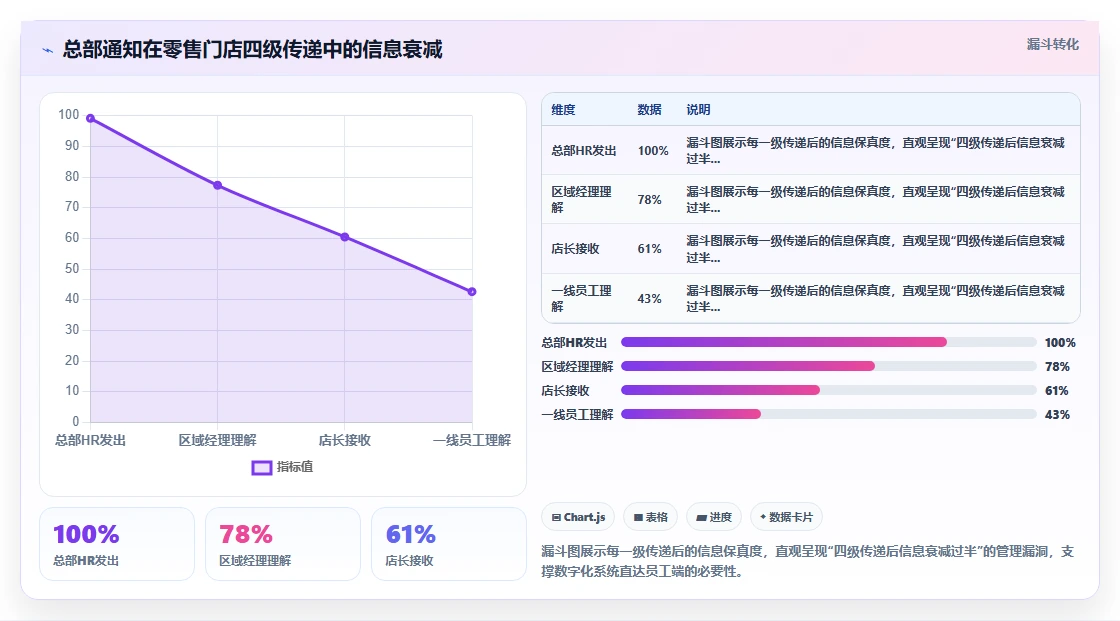Open the 78% 区域经理理解 data card
Screen dimensions: 1120x621
[283, 544]
